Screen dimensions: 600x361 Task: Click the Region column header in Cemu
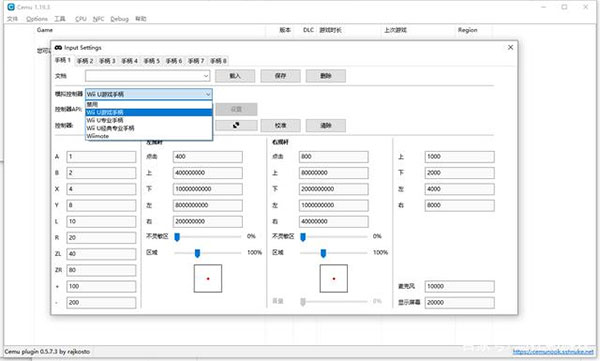(468, 30)
